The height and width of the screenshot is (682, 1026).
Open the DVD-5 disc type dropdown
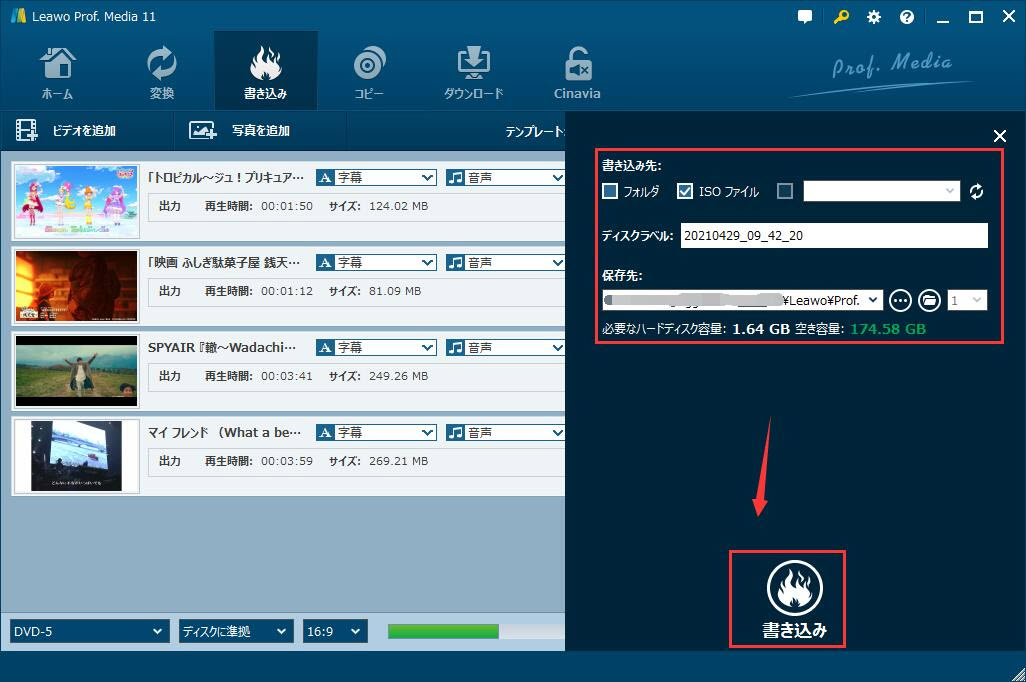tap(89, 631)
